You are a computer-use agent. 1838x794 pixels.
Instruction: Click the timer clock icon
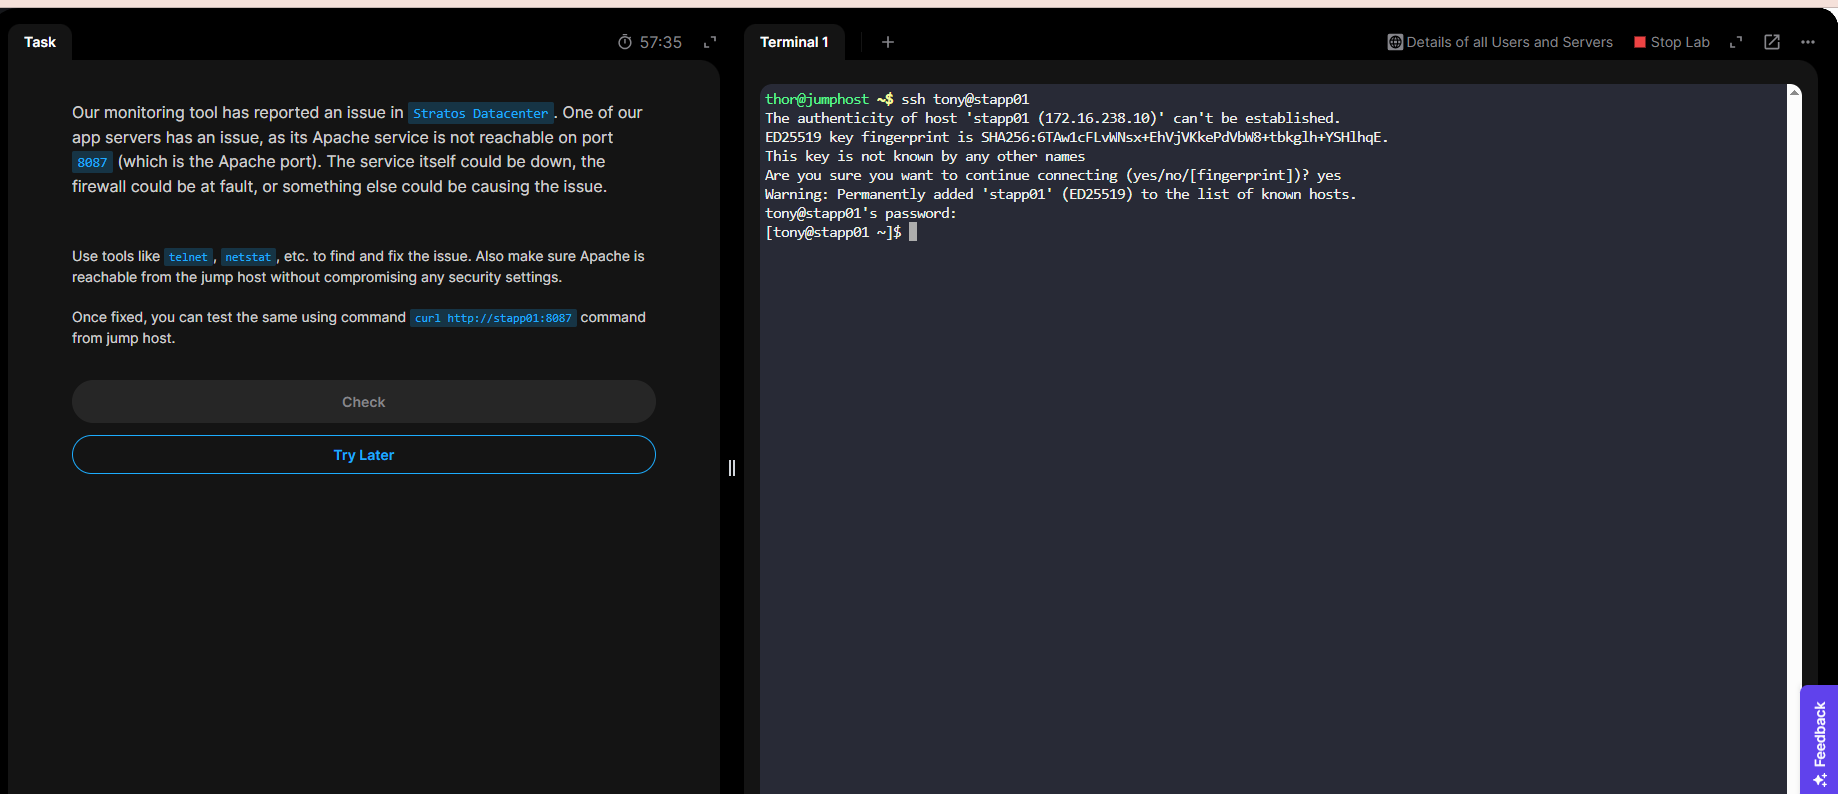[x=625, y=42]
